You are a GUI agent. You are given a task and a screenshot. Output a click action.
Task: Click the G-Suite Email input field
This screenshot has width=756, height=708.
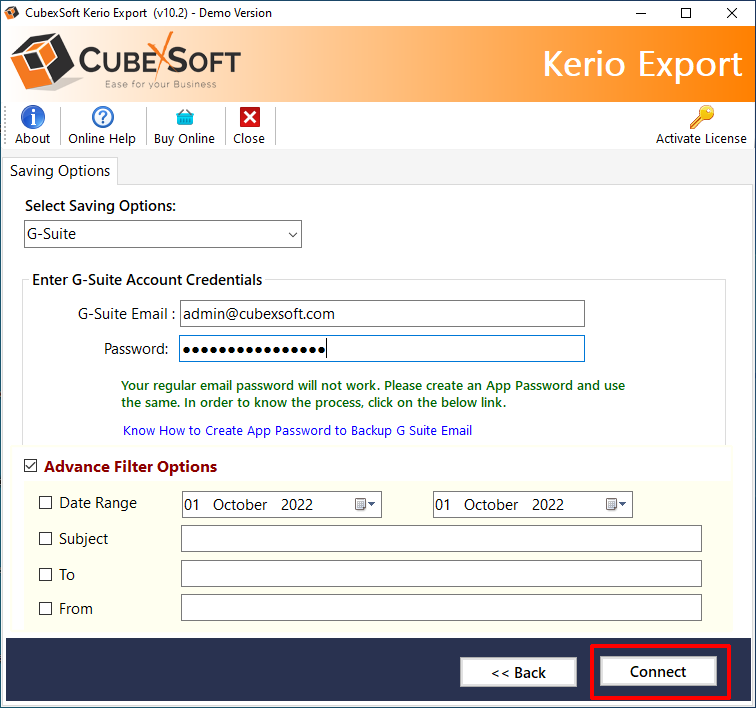381,314
